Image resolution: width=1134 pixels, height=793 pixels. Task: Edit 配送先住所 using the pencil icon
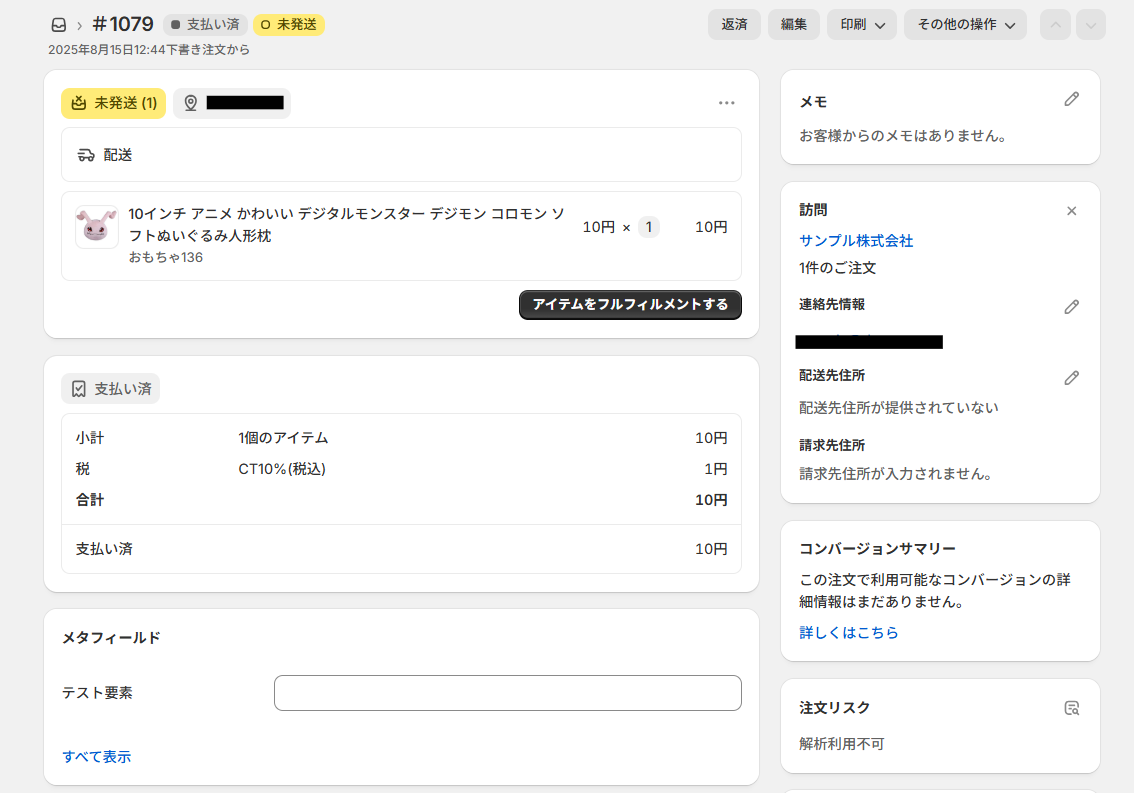coord(1071,377)
